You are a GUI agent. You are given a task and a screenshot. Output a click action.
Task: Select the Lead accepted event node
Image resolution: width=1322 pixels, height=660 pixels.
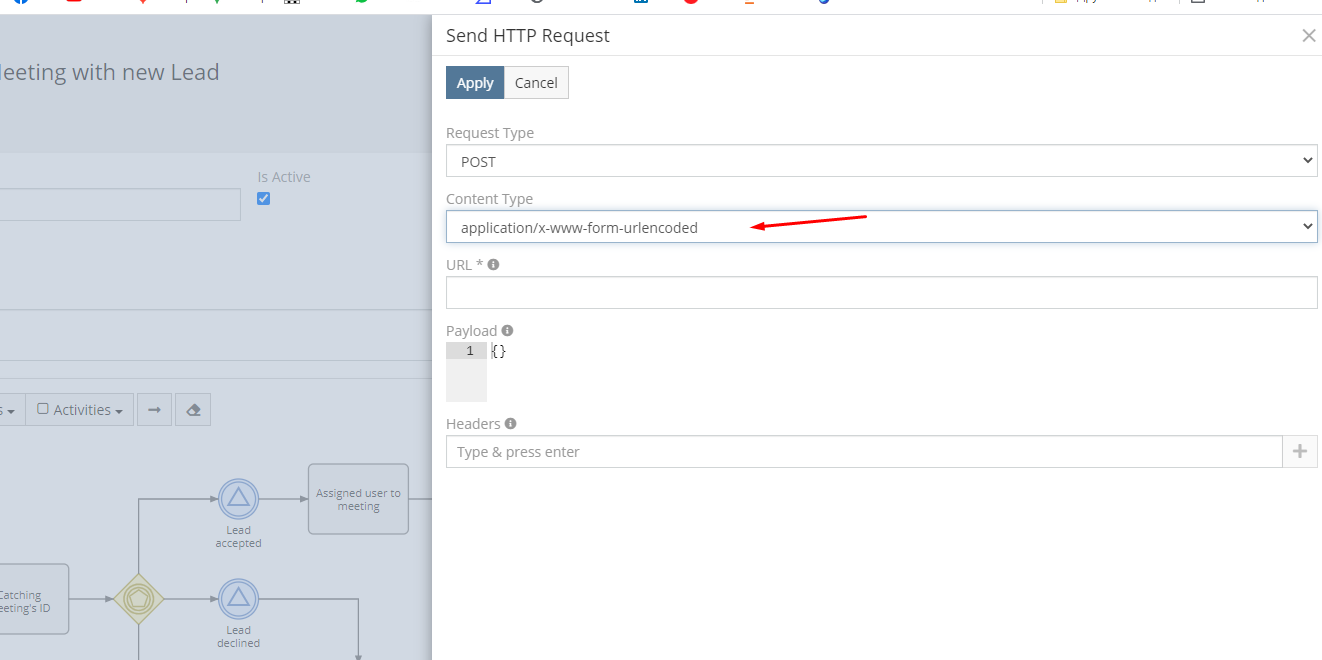pyautogui.click(x=238, y=498)
